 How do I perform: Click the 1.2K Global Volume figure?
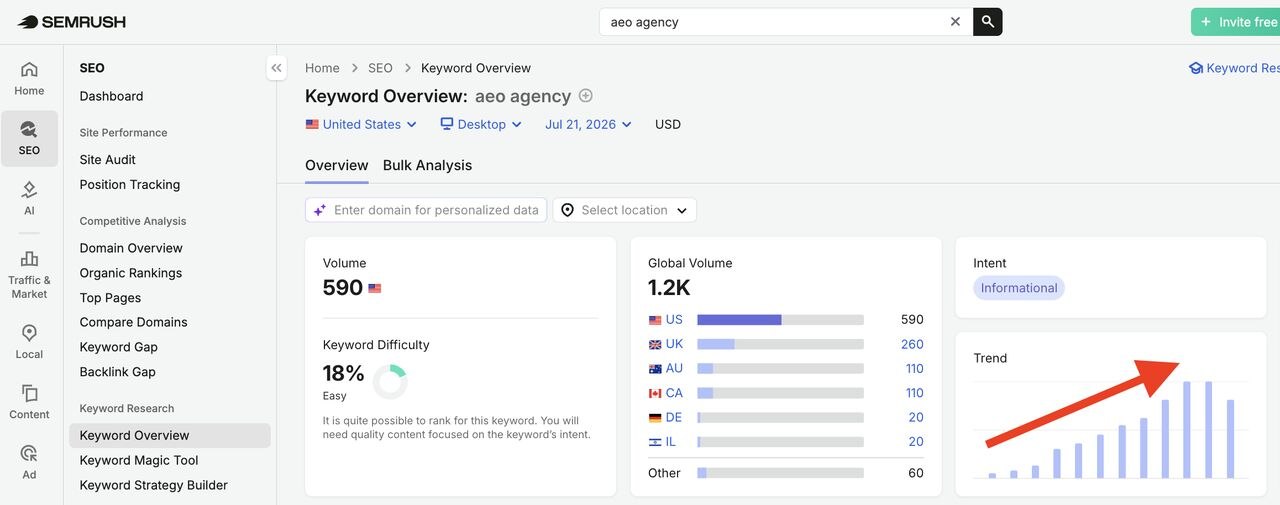pos(669,288)
